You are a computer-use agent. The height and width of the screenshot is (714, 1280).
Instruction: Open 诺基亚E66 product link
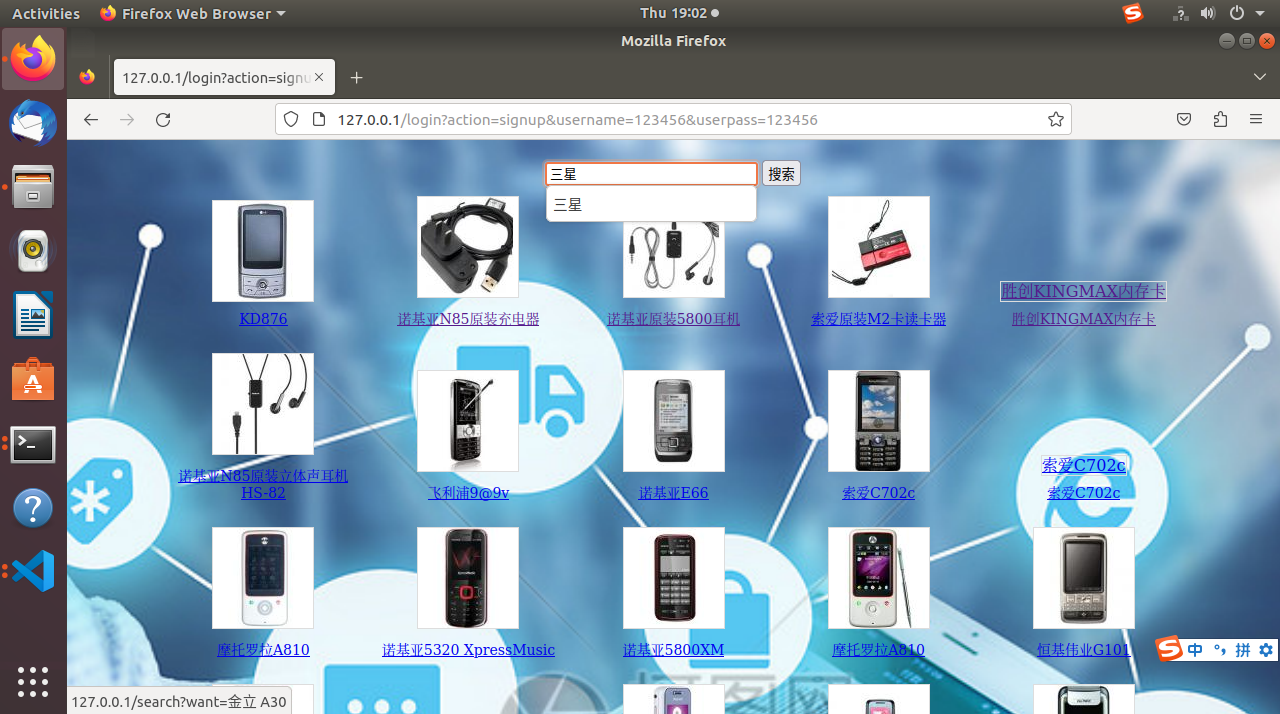[673, 493]
